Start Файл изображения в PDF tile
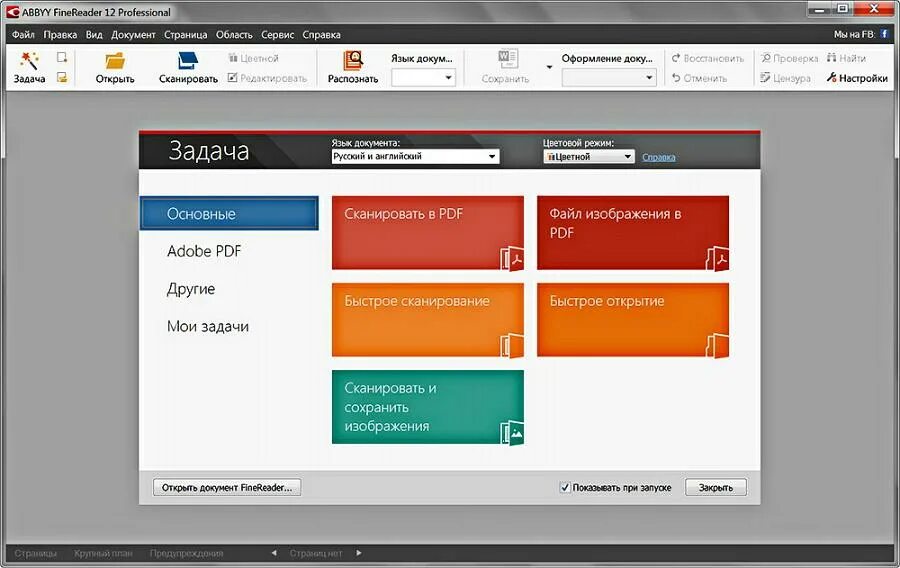This screenshot has width=900, height=568. coord(633,232)
